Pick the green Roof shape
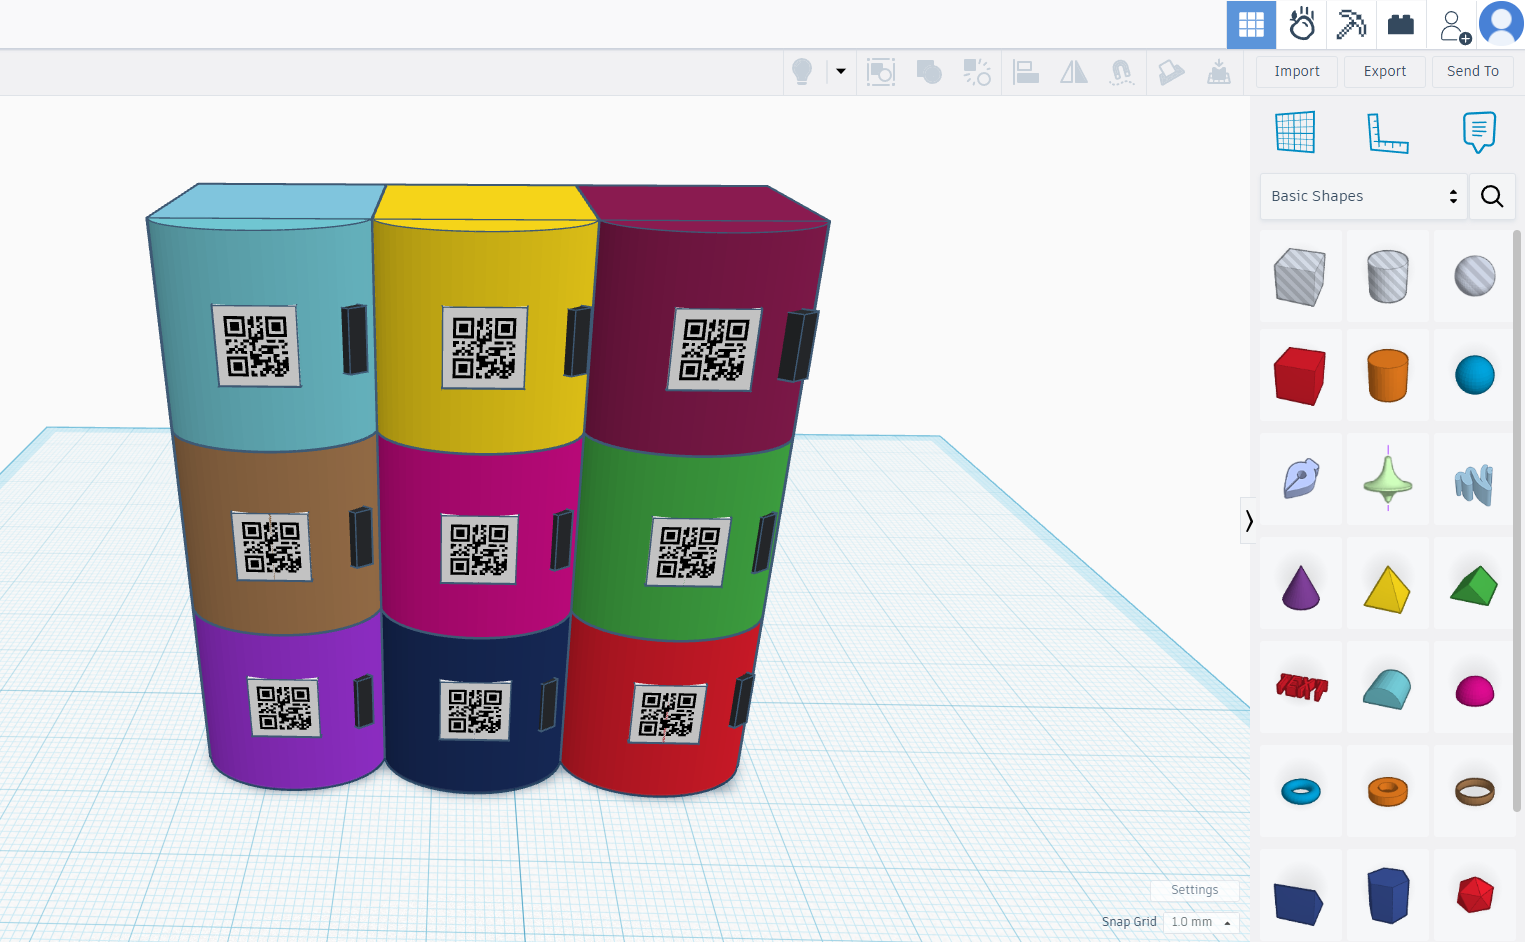 coord(1474,586)
